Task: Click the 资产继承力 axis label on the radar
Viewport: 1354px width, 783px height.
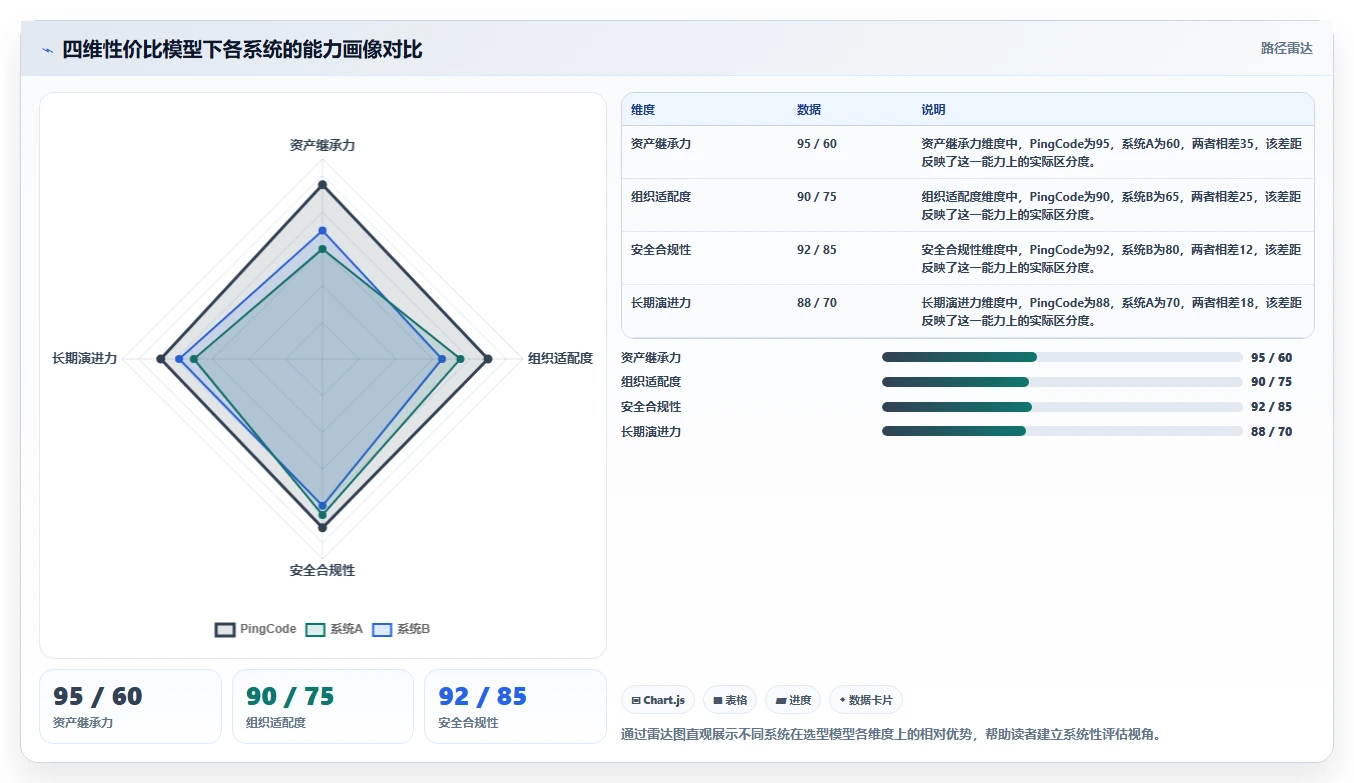Action: click(x=322, y=145)
